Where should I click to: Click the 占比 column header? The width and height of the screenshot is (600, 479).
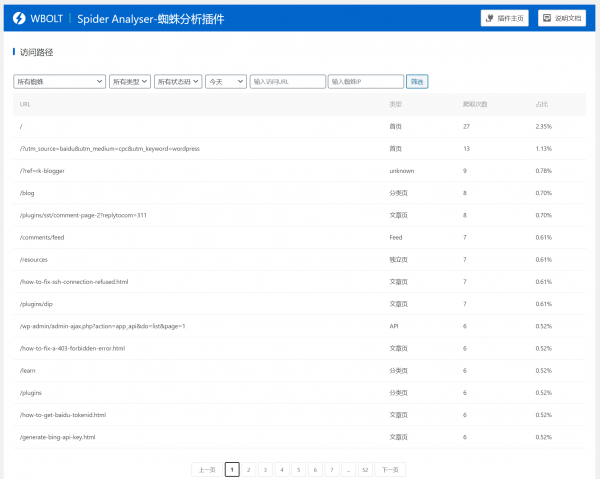coord(542,104)
